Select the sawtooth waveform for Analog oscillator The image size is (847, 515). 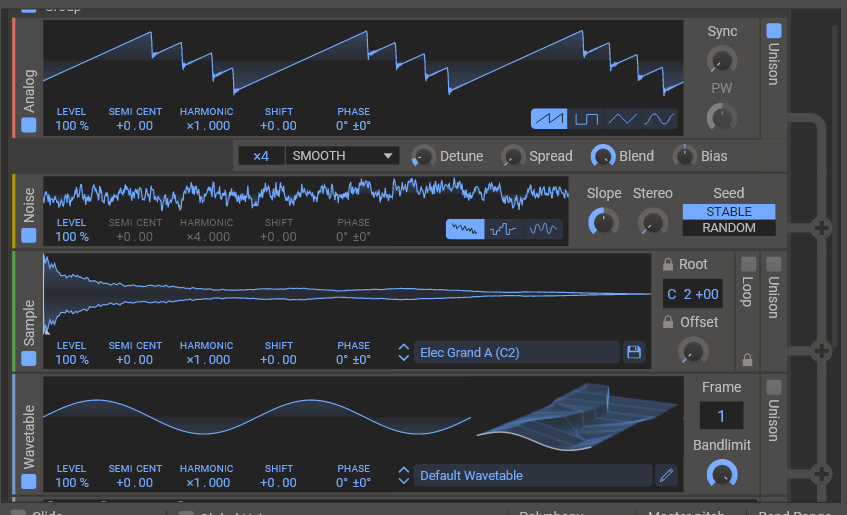click(549, 118)
